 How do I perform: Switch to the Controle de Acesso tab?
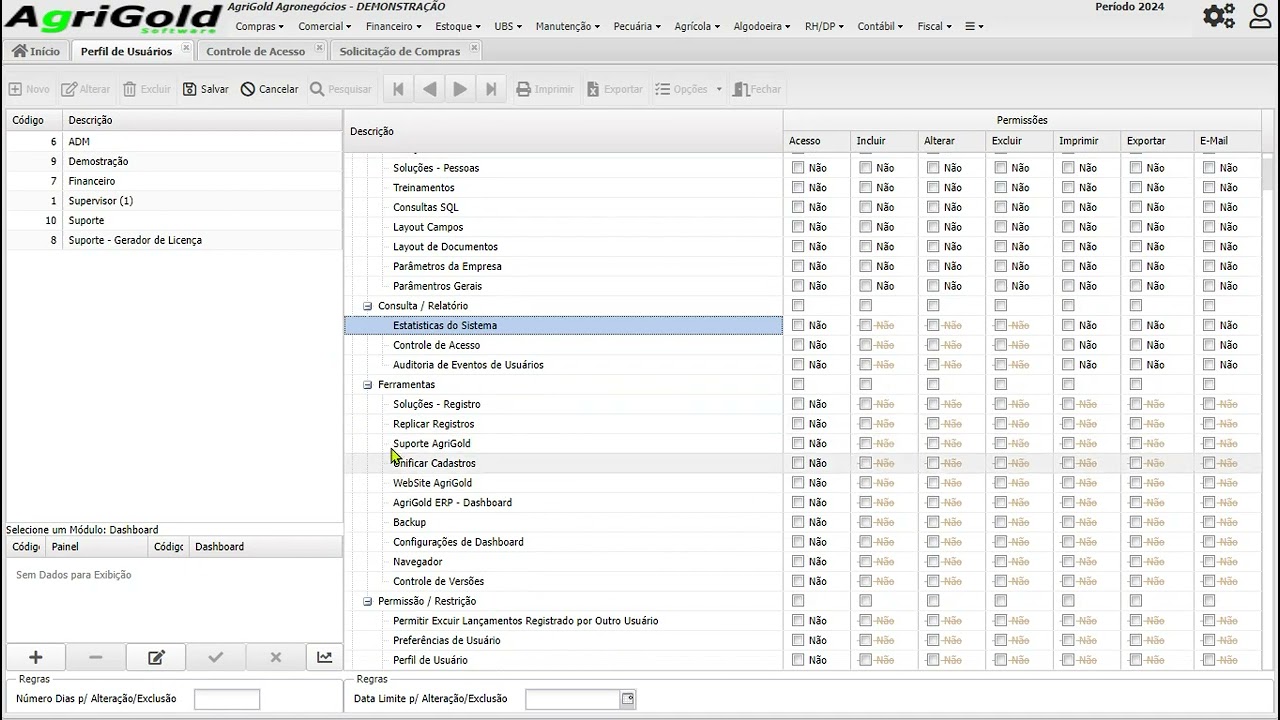[256, 51]
